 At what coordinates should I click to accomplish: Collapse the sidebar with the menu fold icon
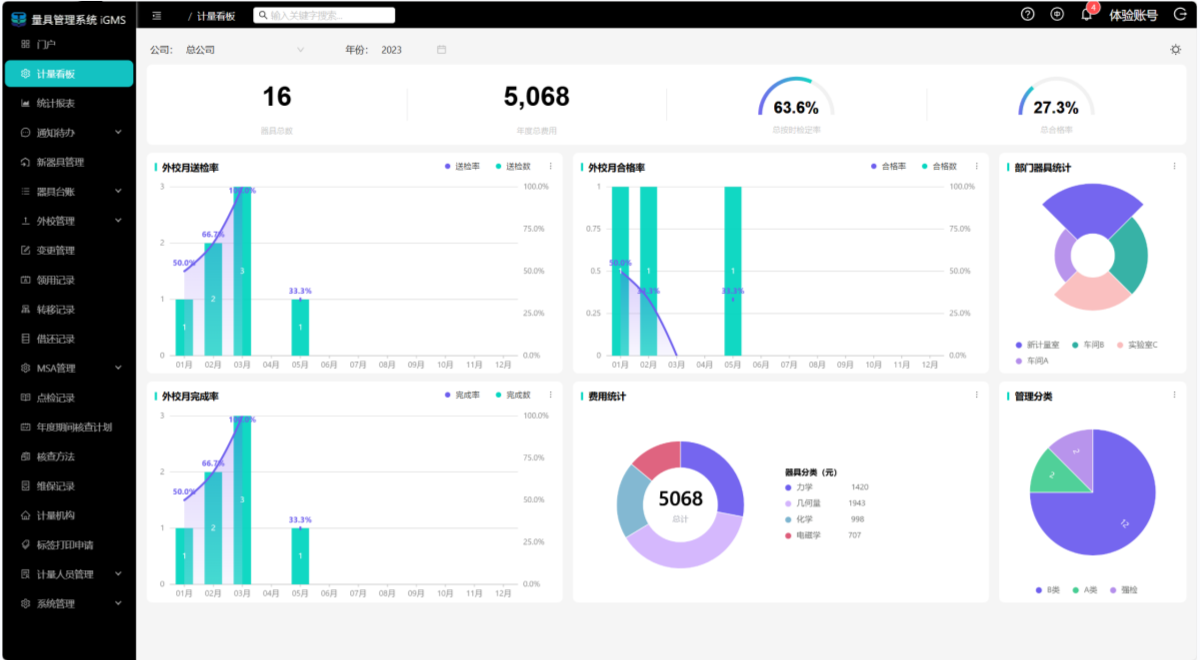coord(157,15)
